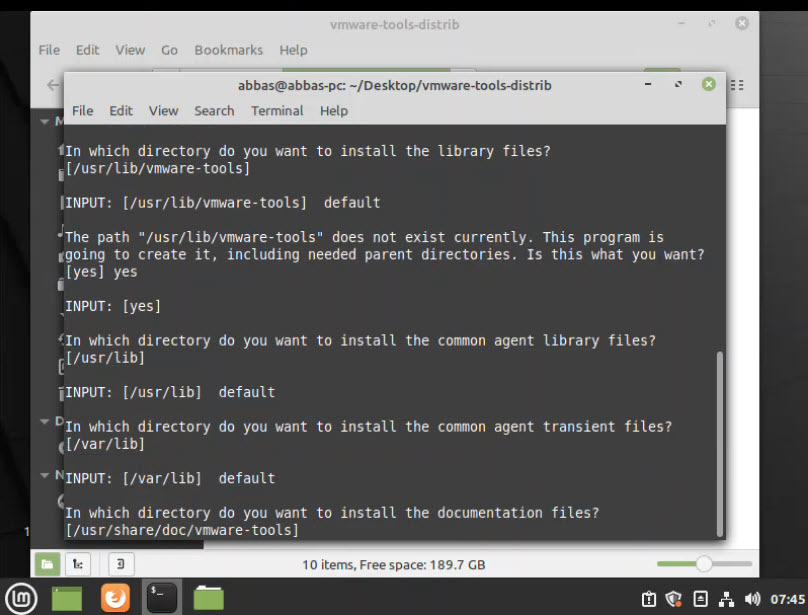Image resolution: width=808 pixels, height=615 pixels.
Task: Open the clipboard tray icon
Action: pos(649,599)
